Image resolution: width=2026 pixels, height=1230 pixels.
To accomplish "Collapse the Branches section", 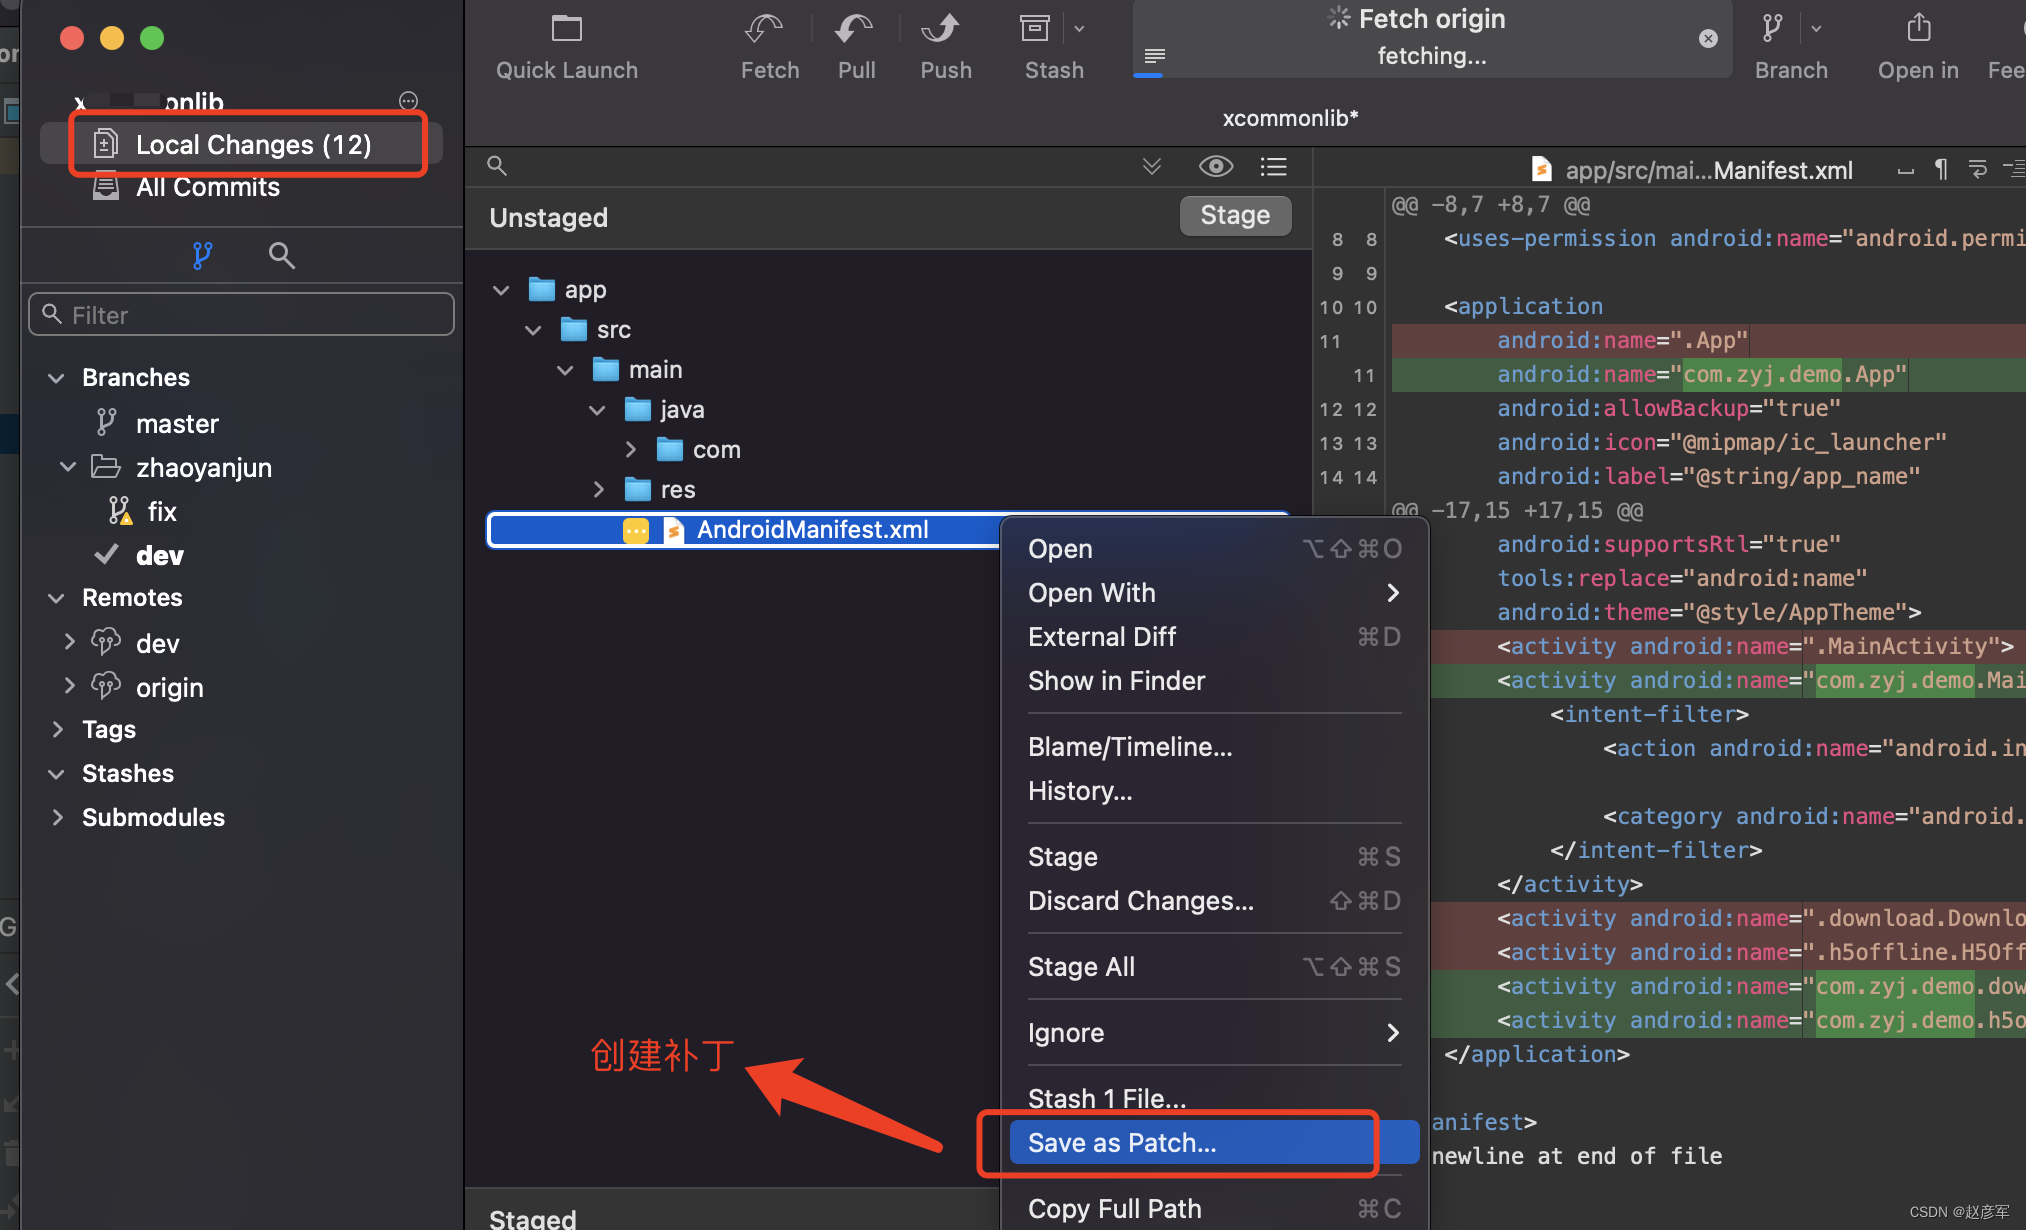I will [x=57, y=378].
